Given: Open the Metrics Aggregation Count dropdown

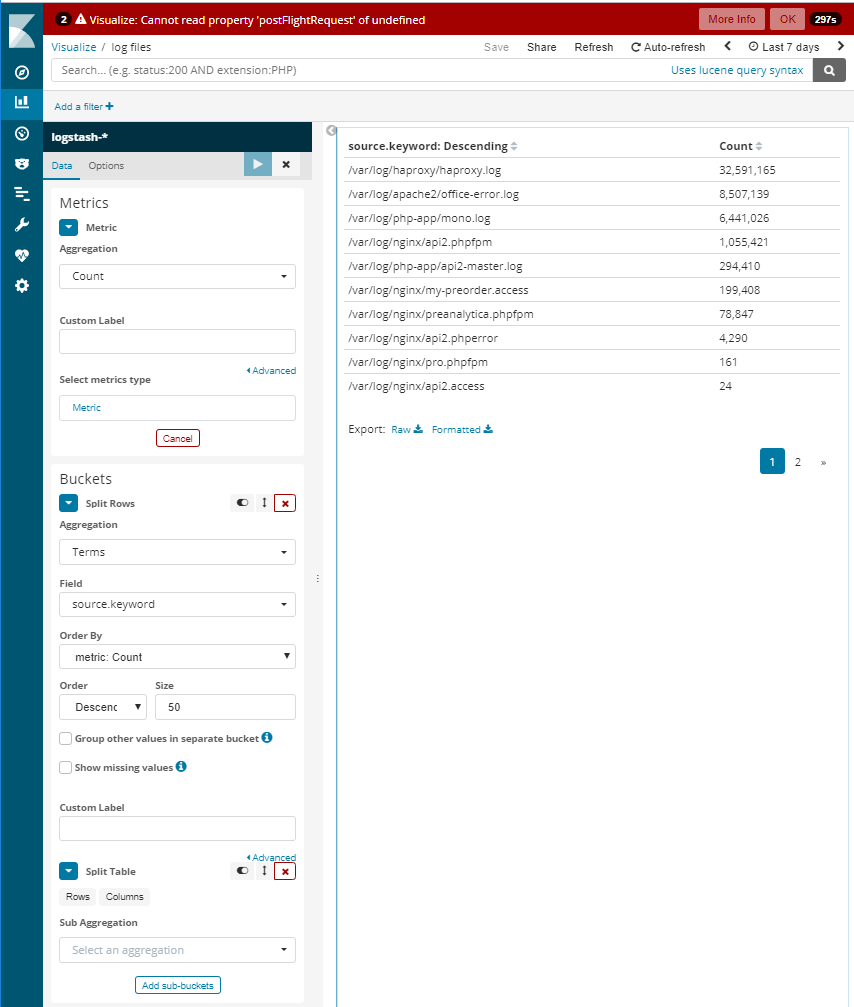Looking at the screenshot, I should click(x=177, y=276).
